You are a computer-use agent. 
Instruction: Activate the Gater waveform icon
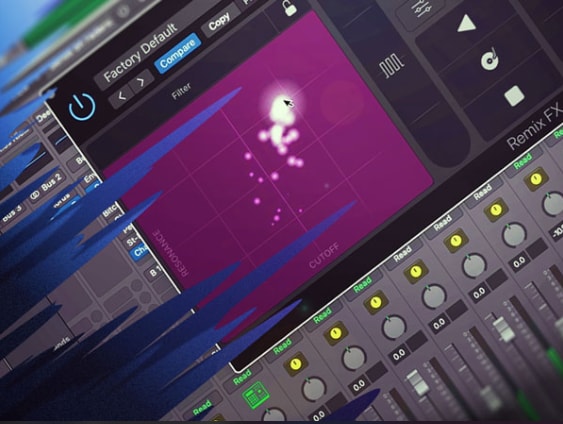coord(392,65)
